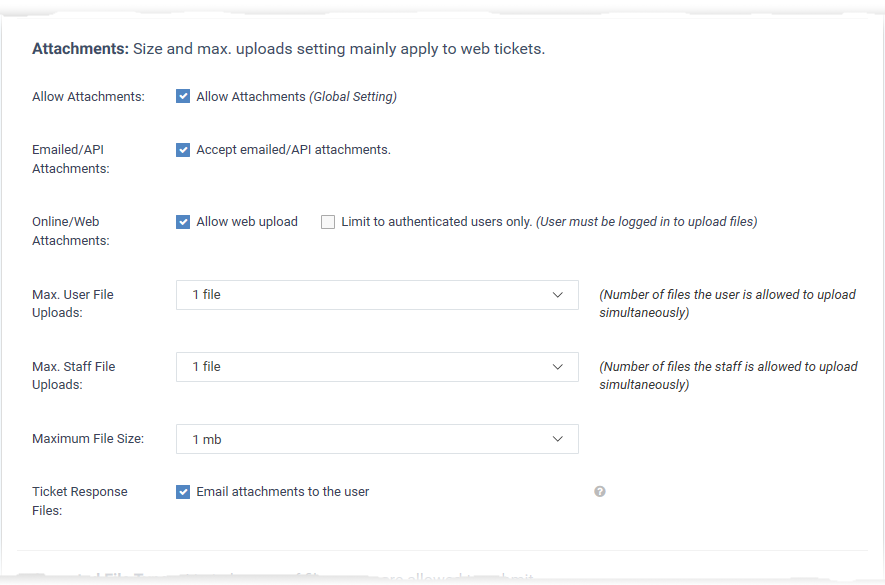Viewport: 885px width, 585px height.
Task: Click the Accept emailed/API attachments label text
Action: [293, 150]
